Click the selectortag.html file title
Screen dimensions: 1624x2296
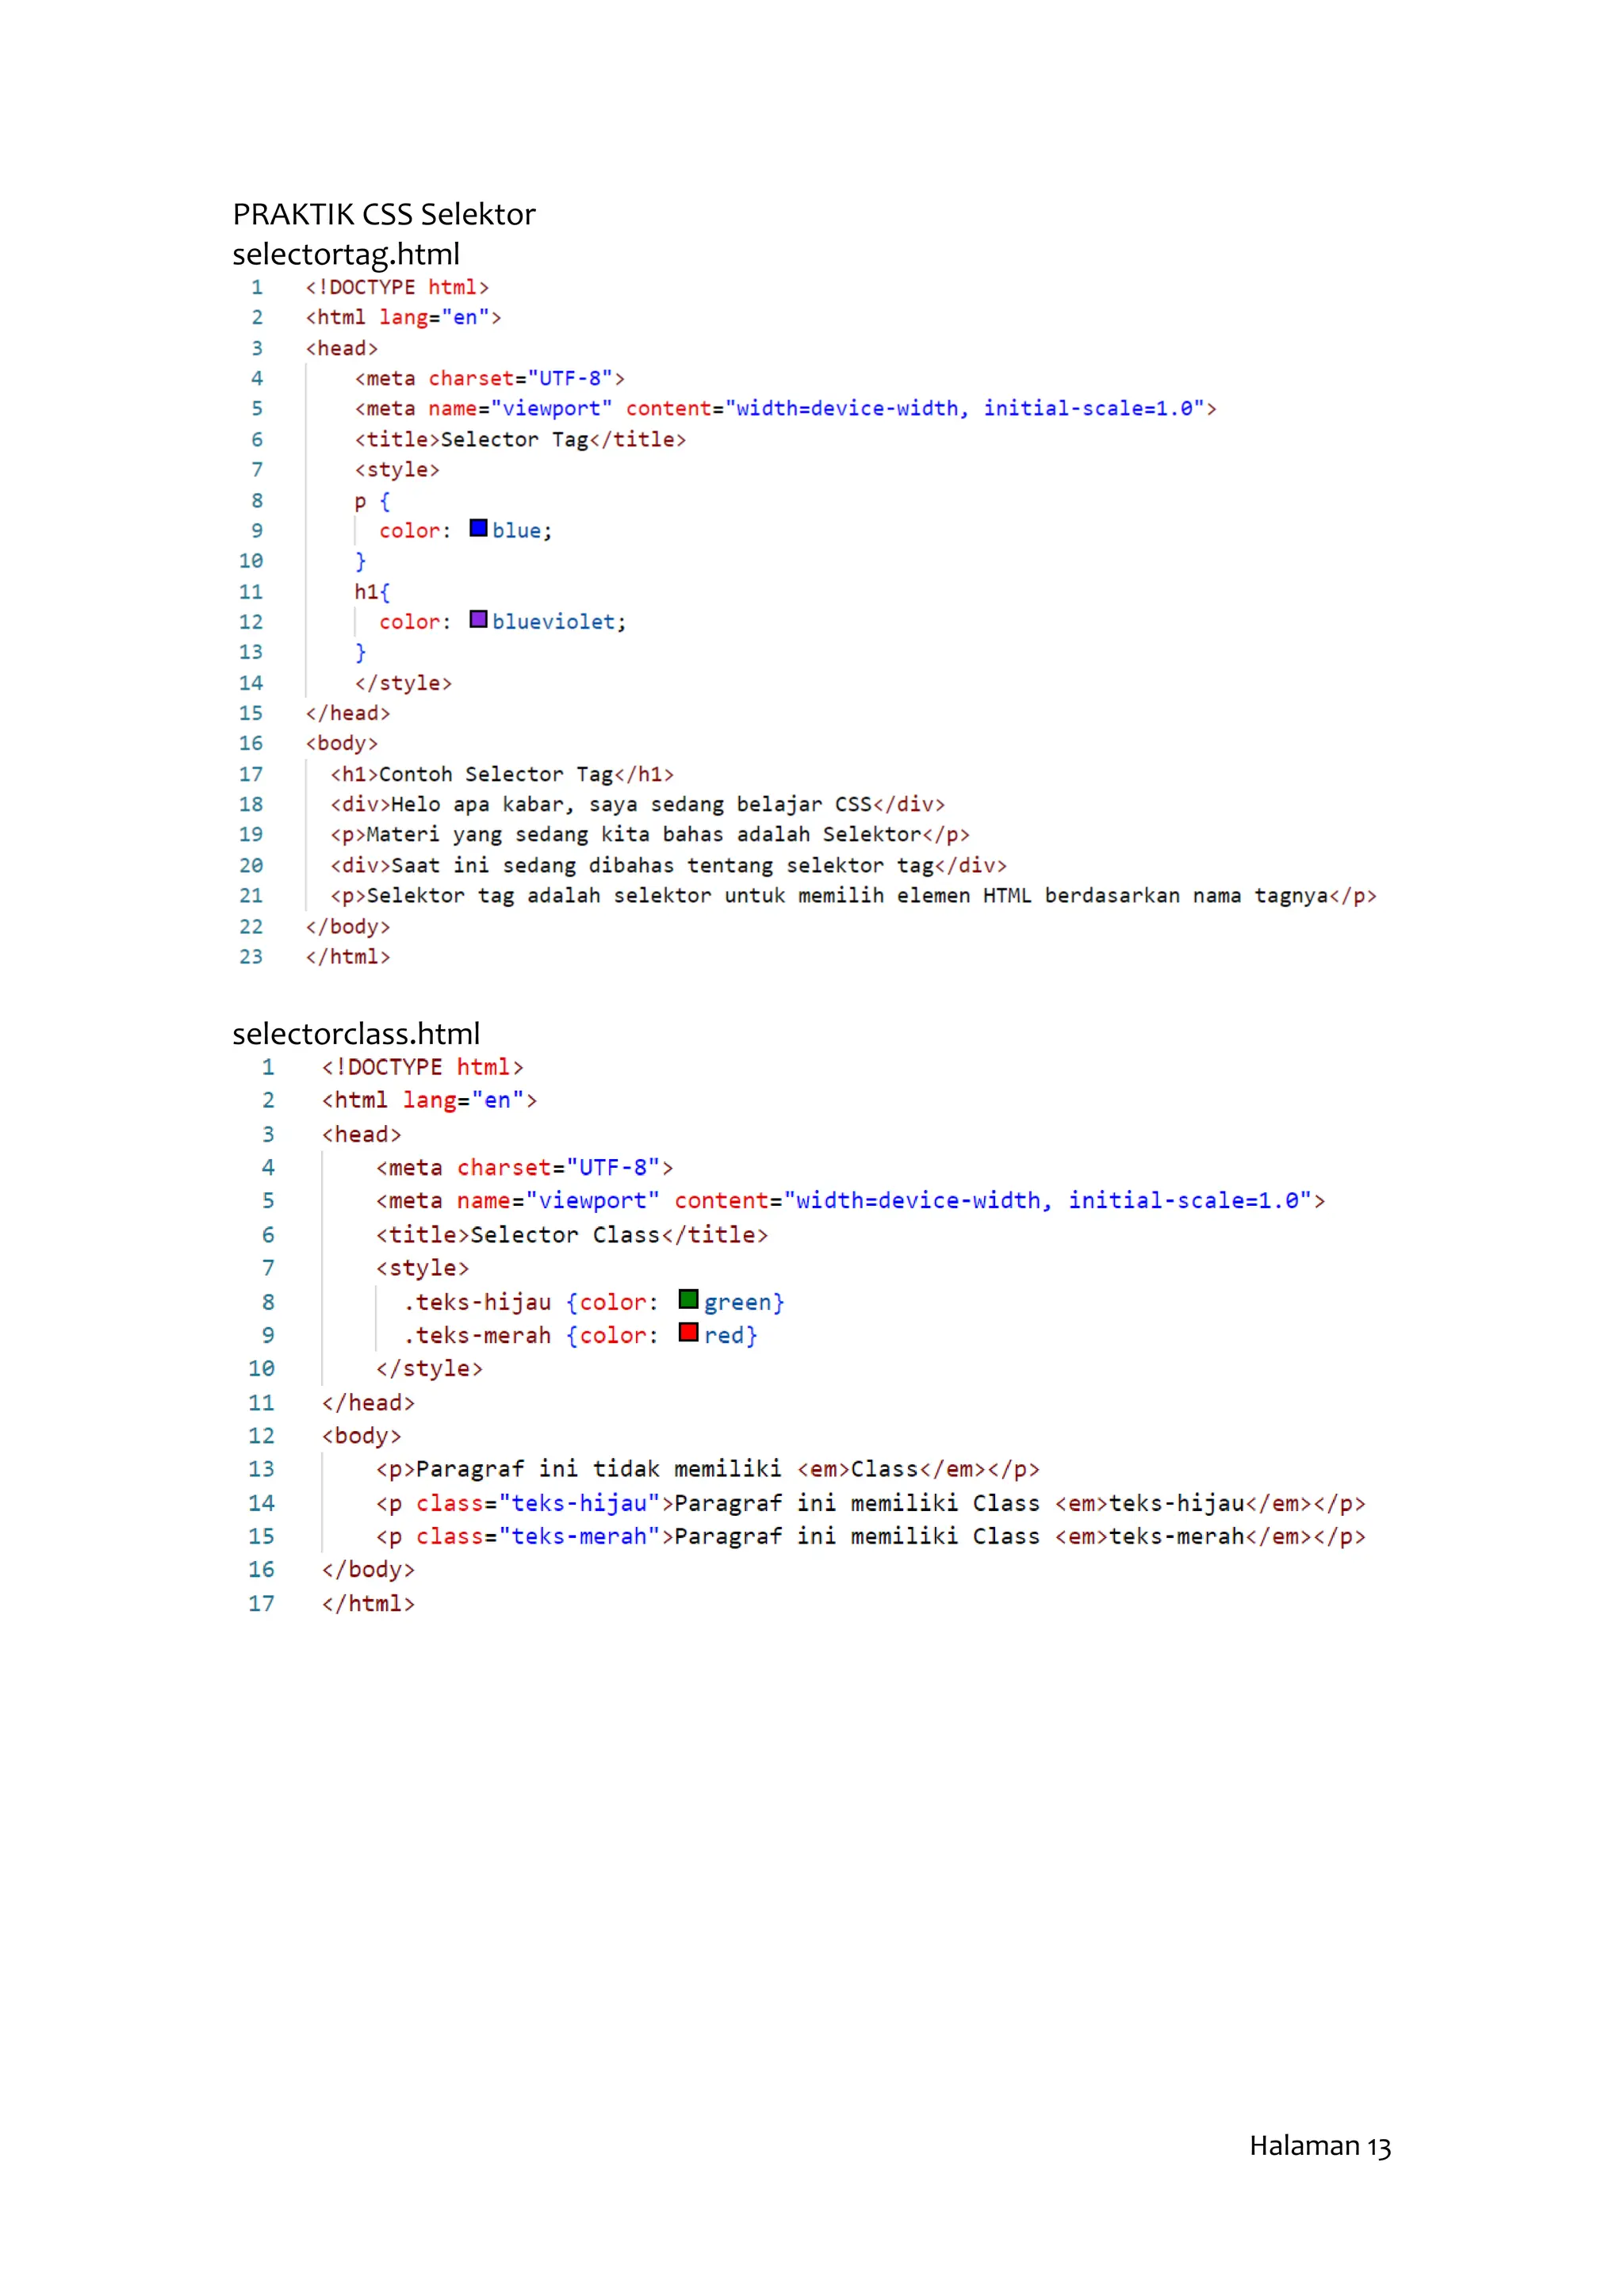(346, 254)
